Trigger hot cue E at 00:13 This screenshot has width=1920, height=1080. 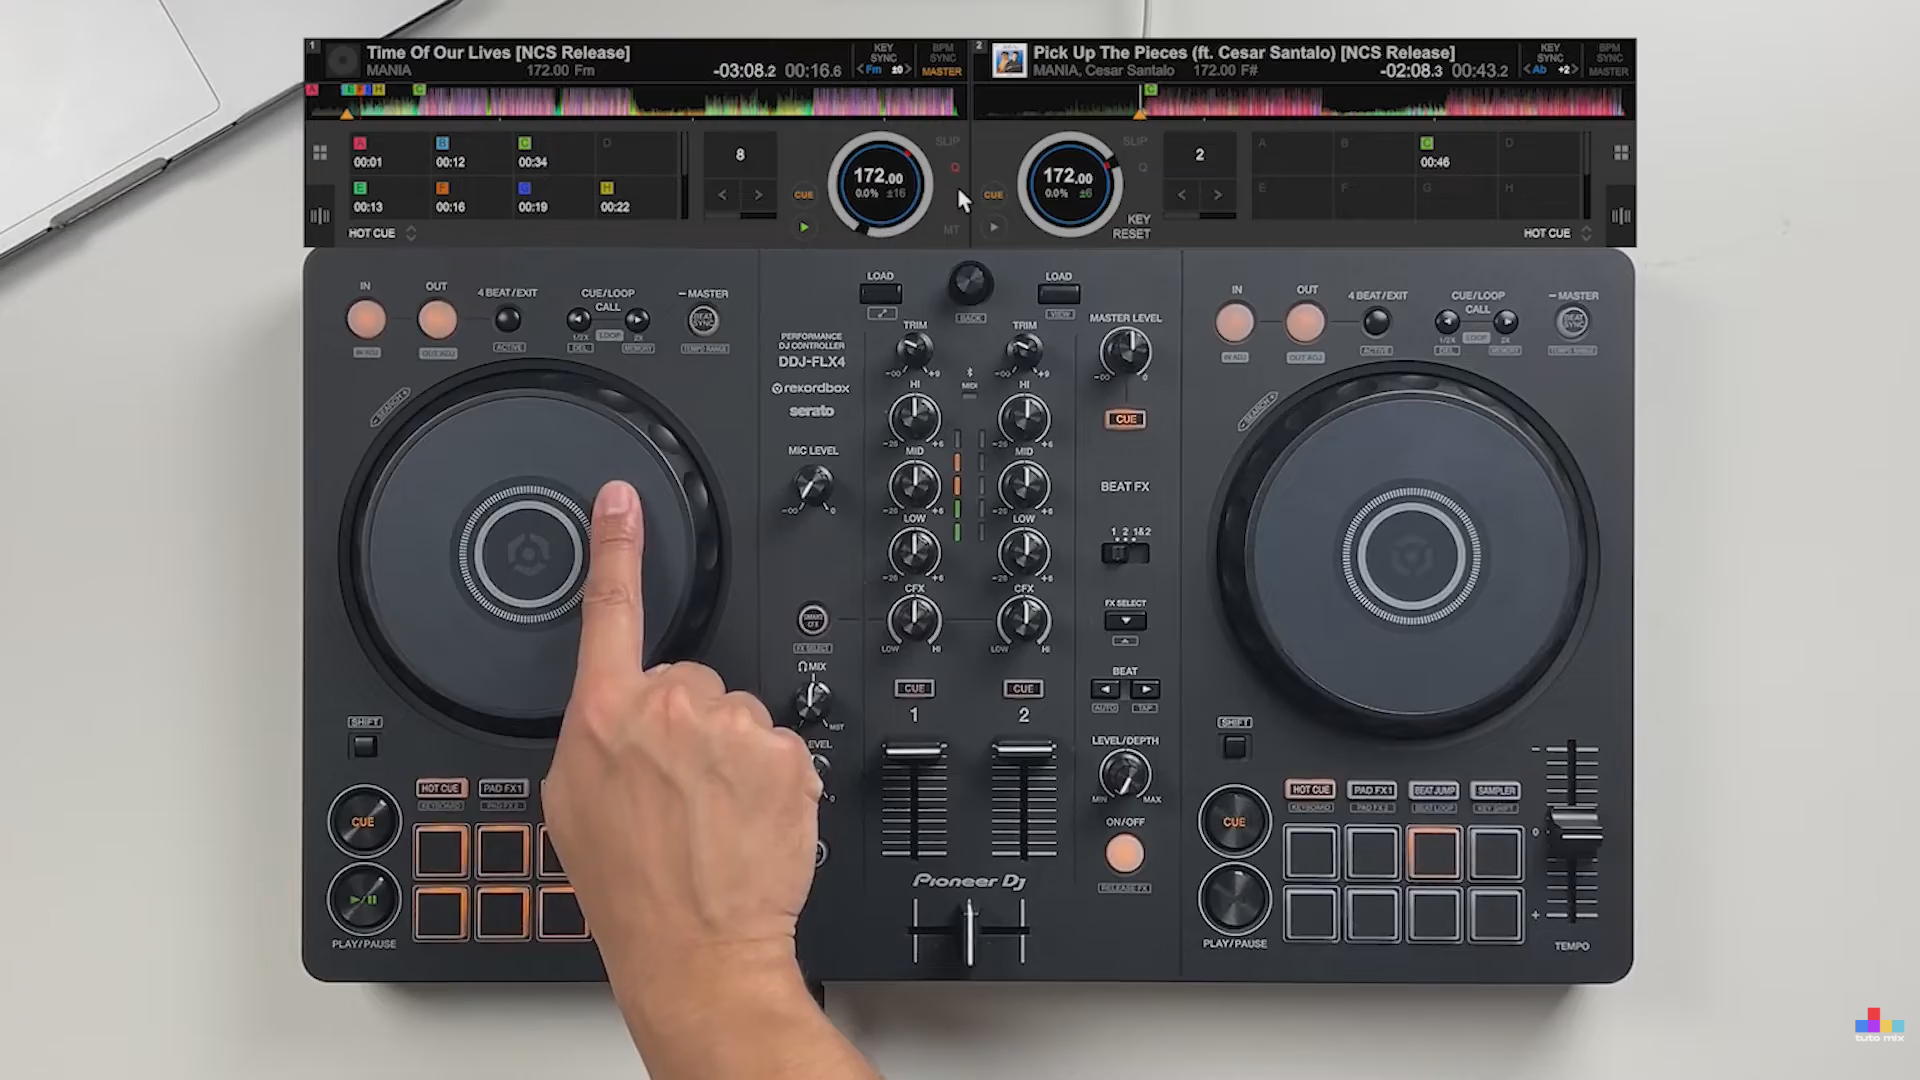click(388, 198)
